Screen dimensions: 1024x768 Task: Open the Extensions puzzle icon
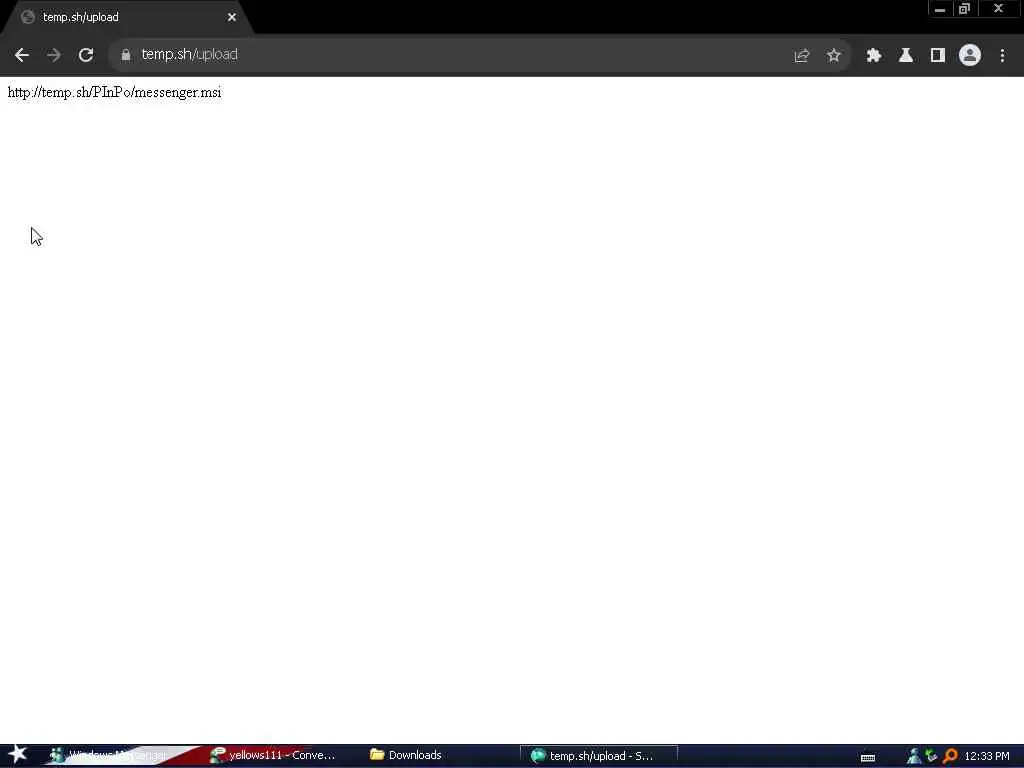[874, 56]
